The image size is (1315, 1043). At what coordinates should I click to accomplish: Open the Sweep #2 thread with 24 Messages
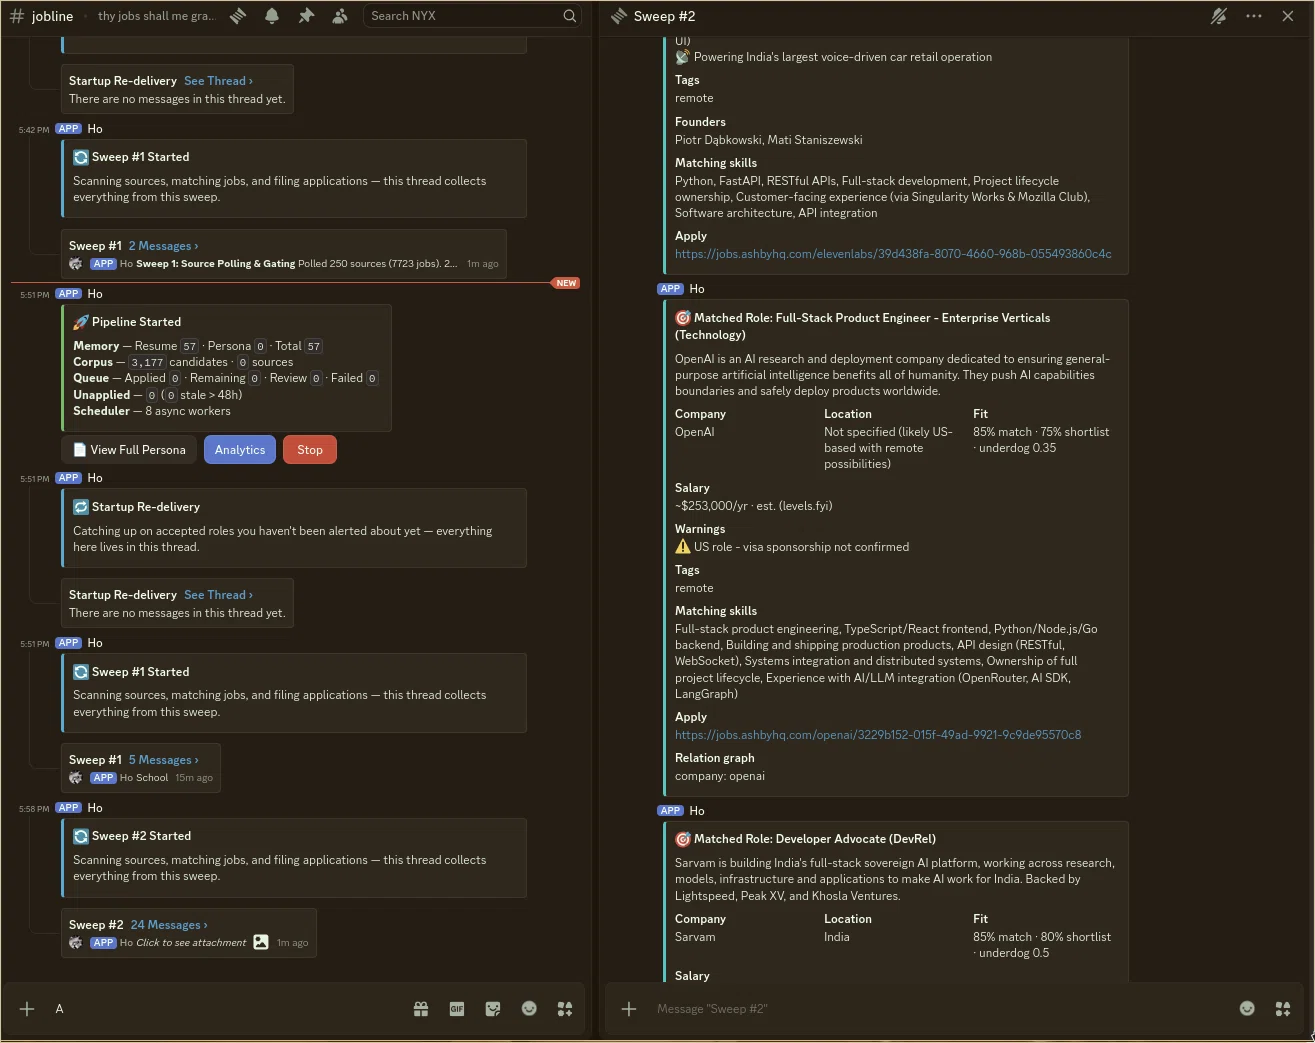169,925
